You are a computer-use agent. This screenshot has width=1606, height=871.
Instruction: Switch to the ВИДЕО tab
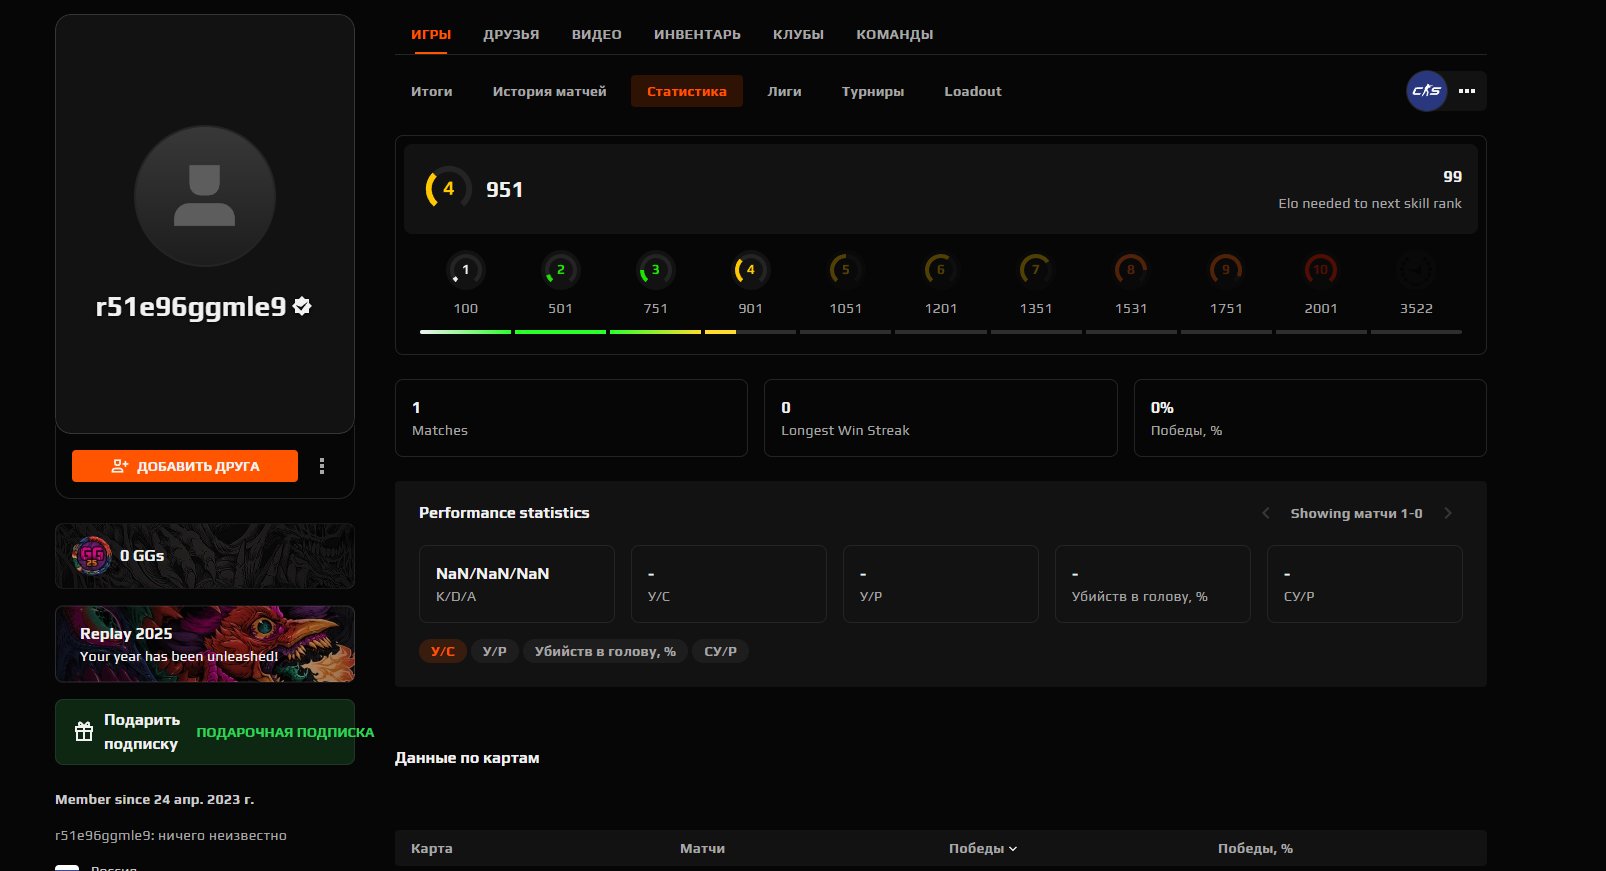(x=597, y=34)
